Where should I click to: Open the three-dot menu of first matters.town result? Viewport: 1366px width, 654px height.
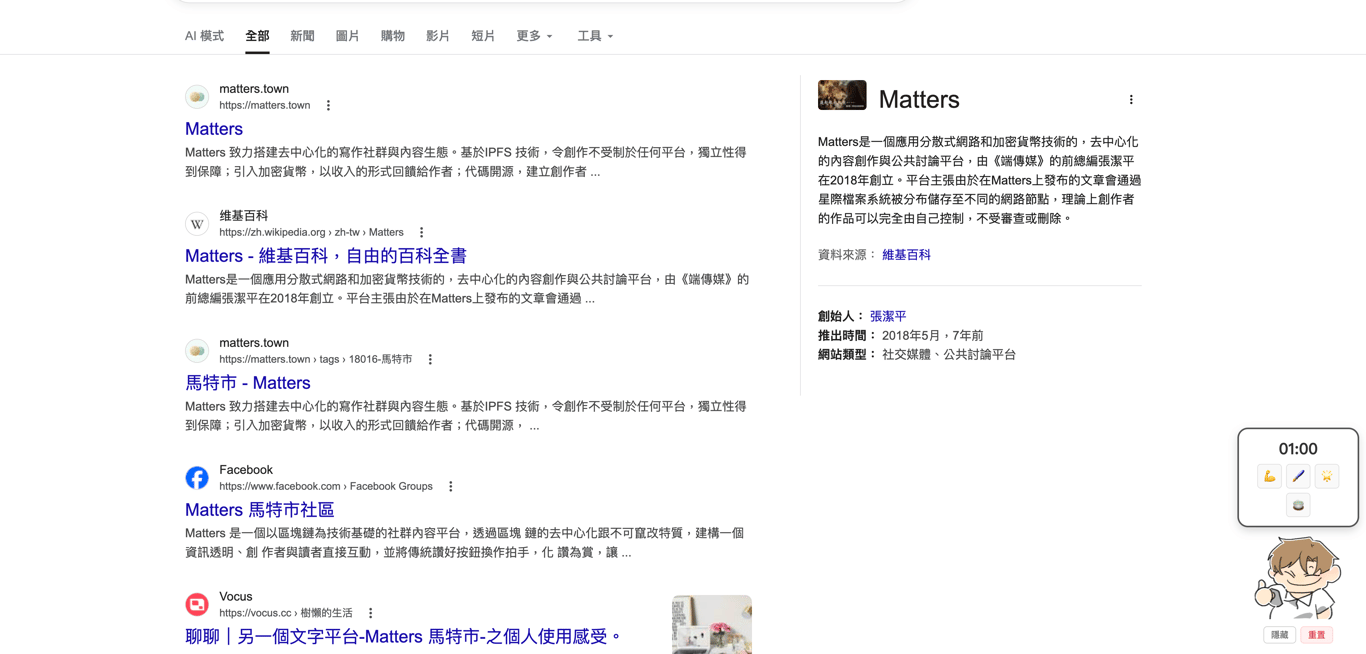328,105
